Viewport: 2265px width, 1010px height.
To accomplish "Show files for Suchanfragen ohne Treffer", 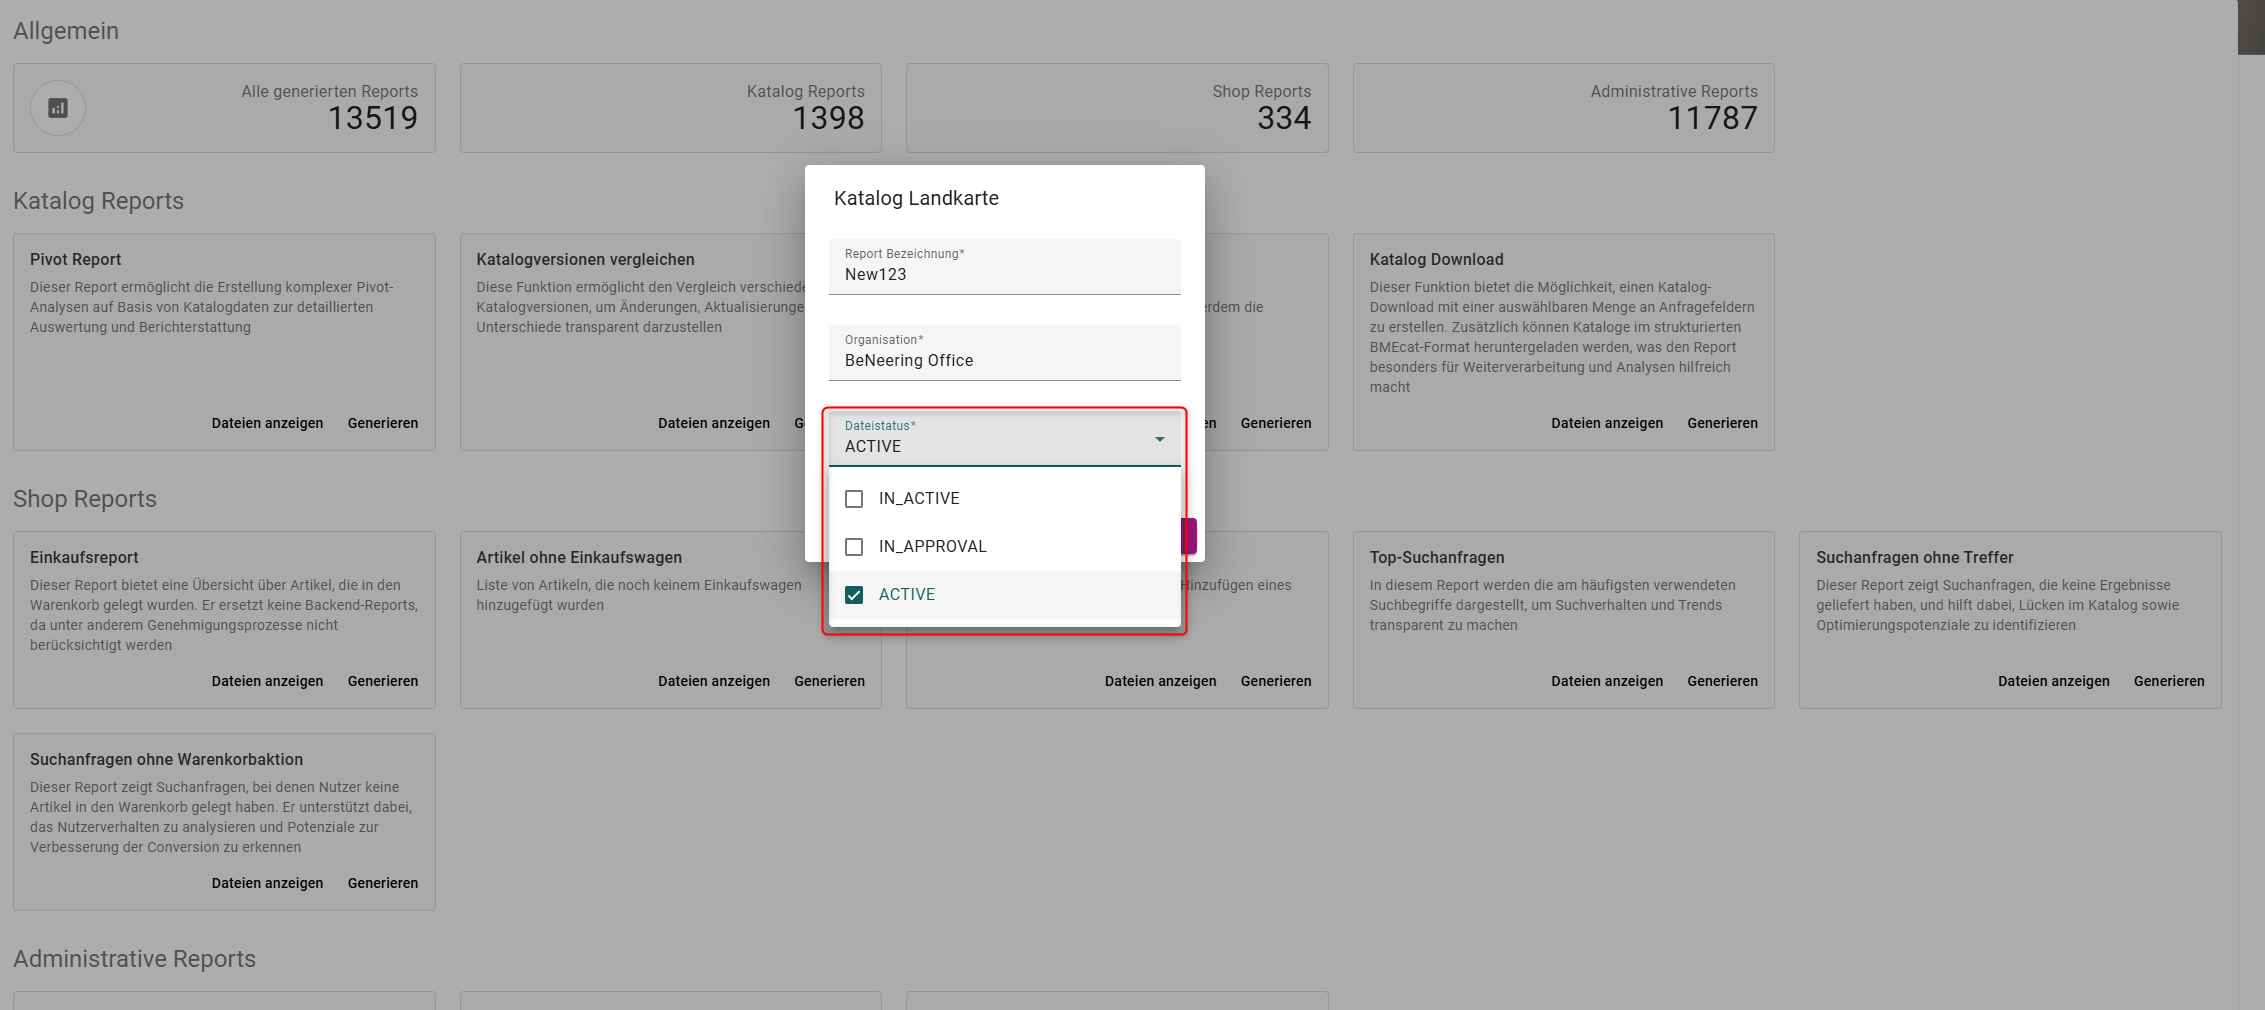I will 2053,681.
